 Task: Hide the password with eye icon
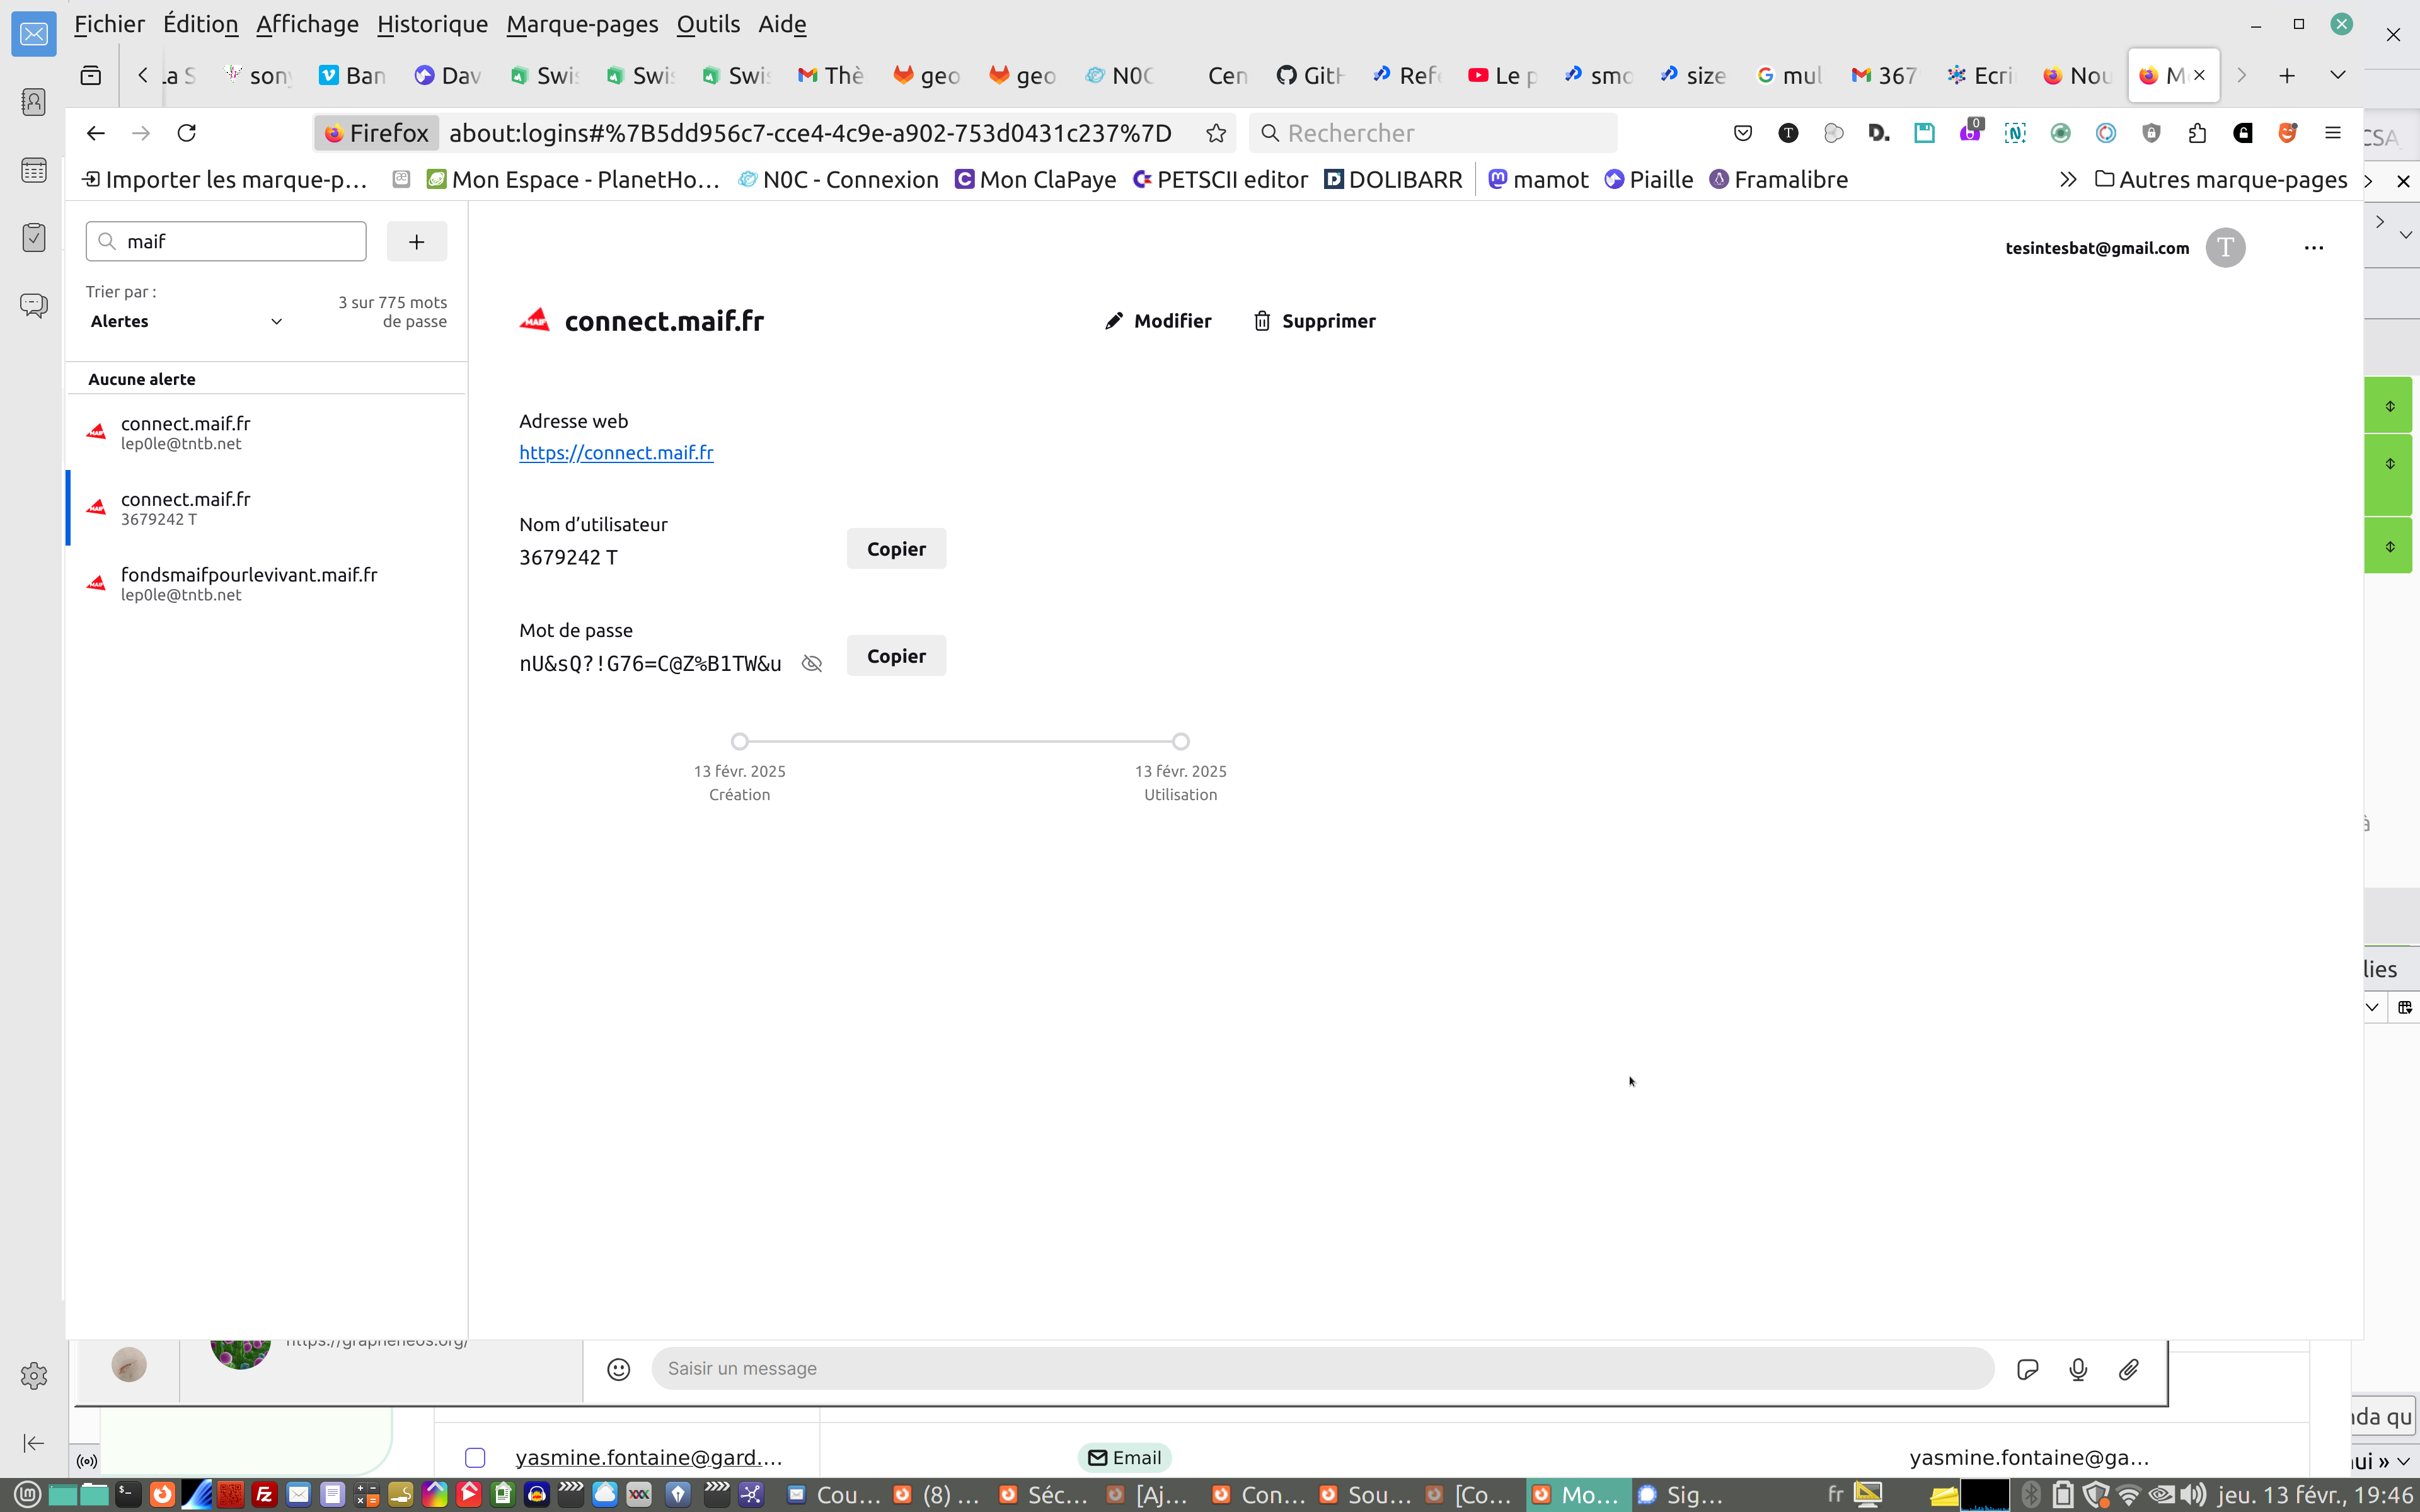(x=812, y=664)
